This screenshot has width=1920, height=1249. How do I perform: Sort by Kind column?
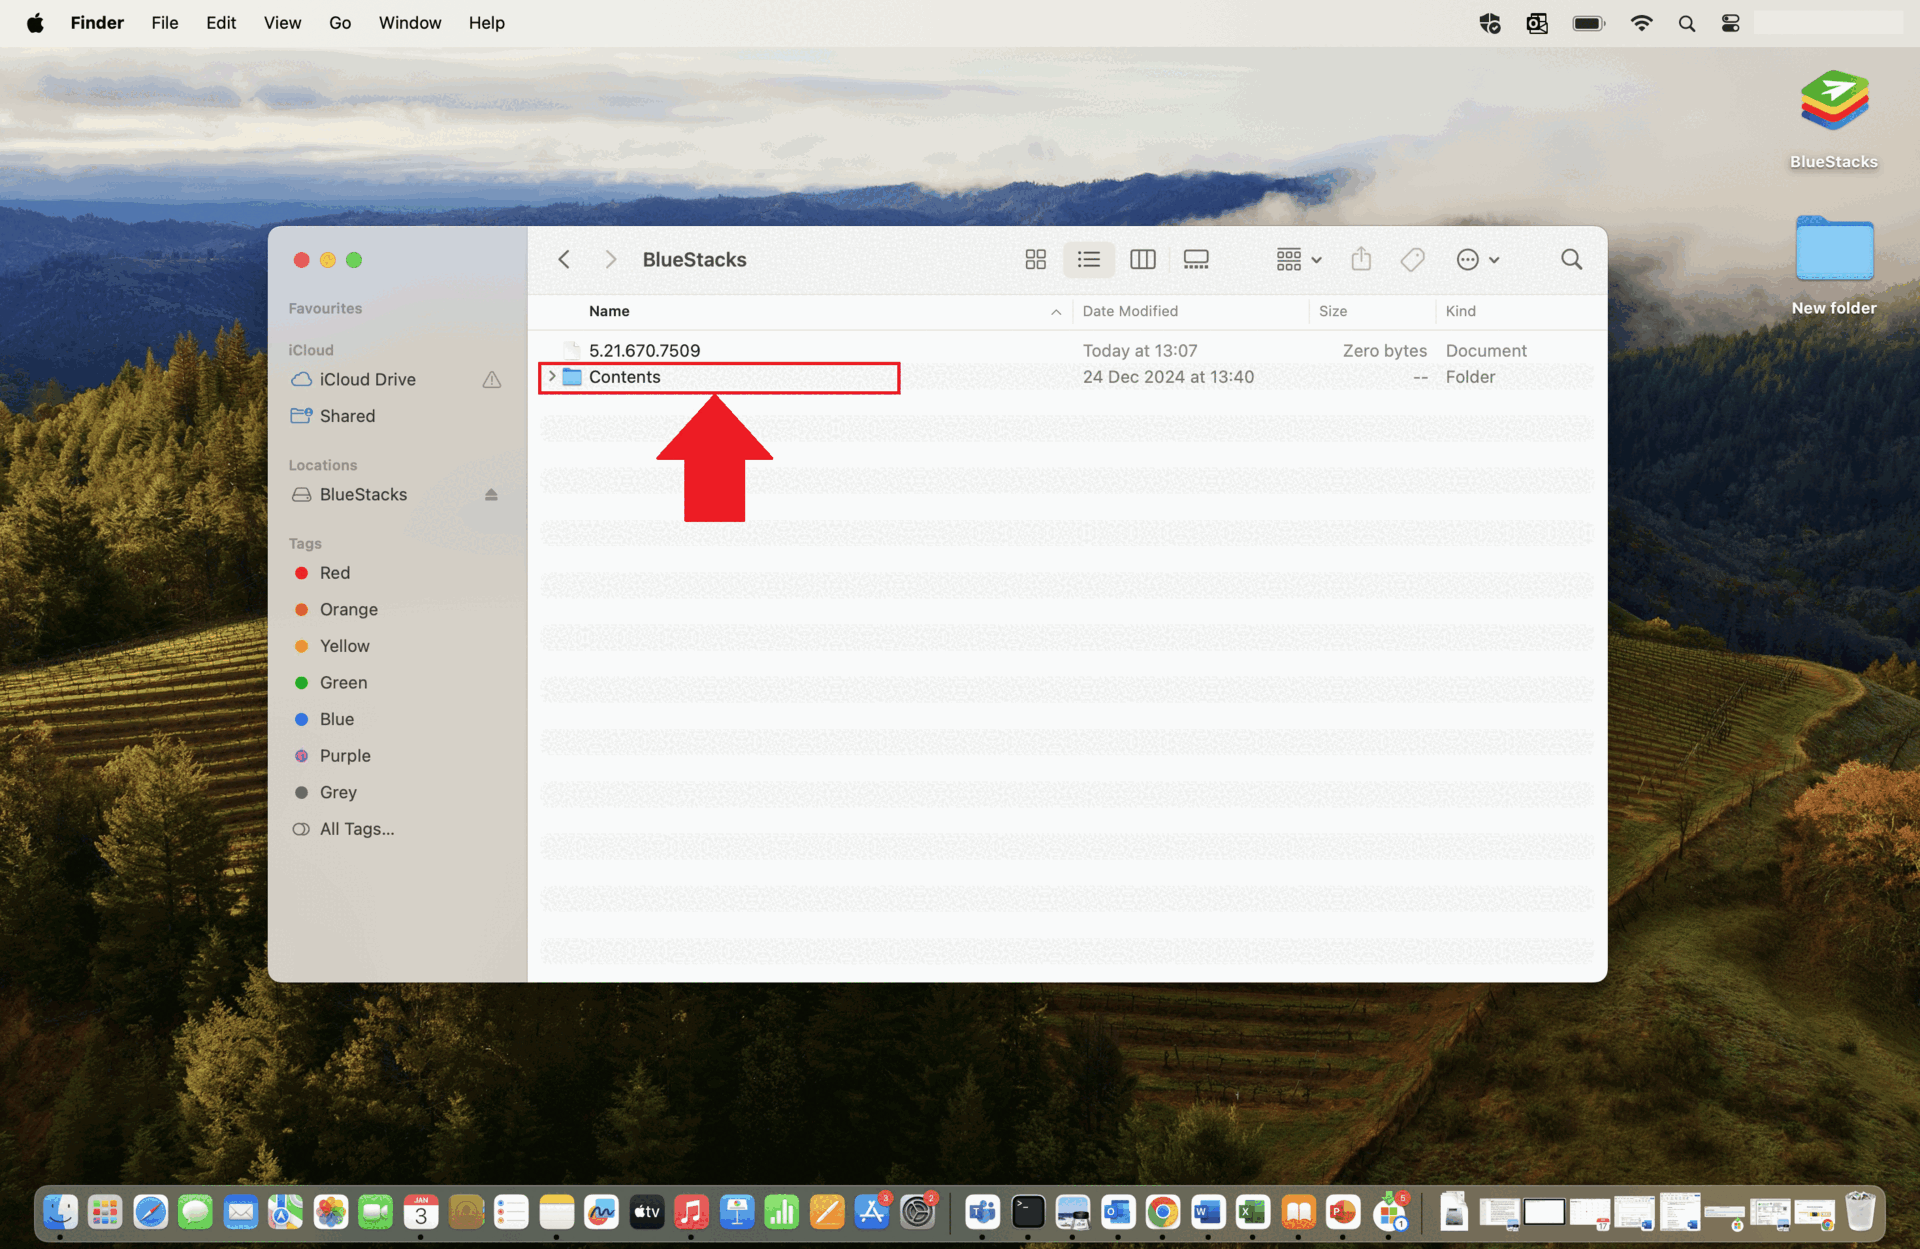pyautogui.click(x=1460, y=311)
